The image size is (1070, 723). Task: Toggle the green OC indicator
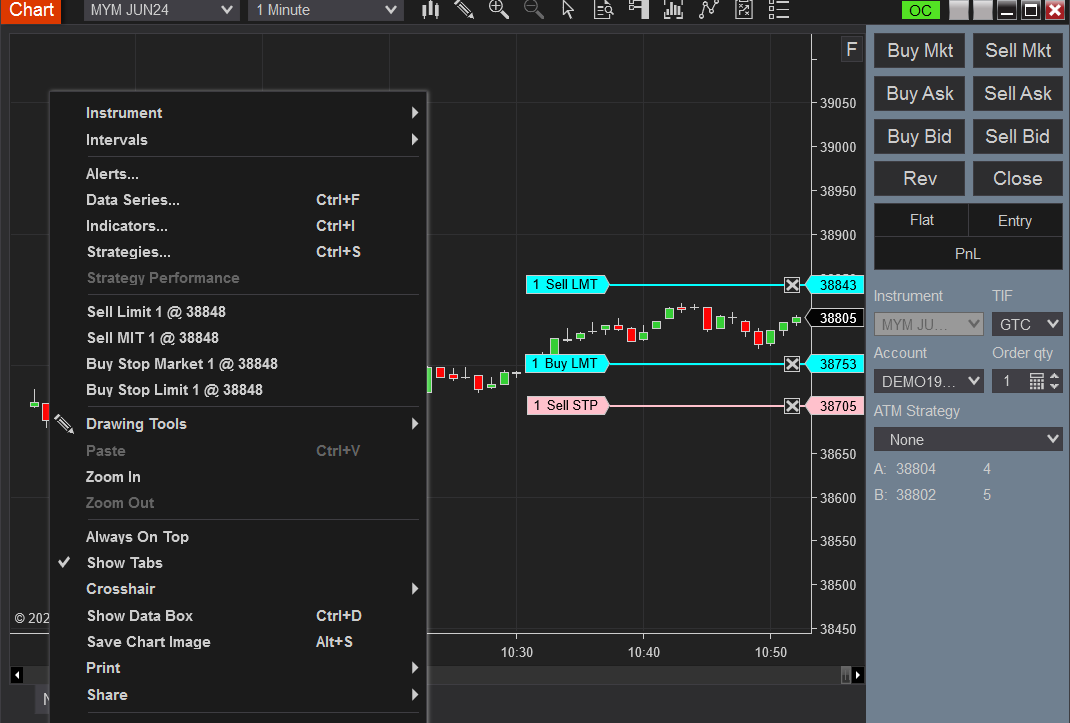[920, 10]
